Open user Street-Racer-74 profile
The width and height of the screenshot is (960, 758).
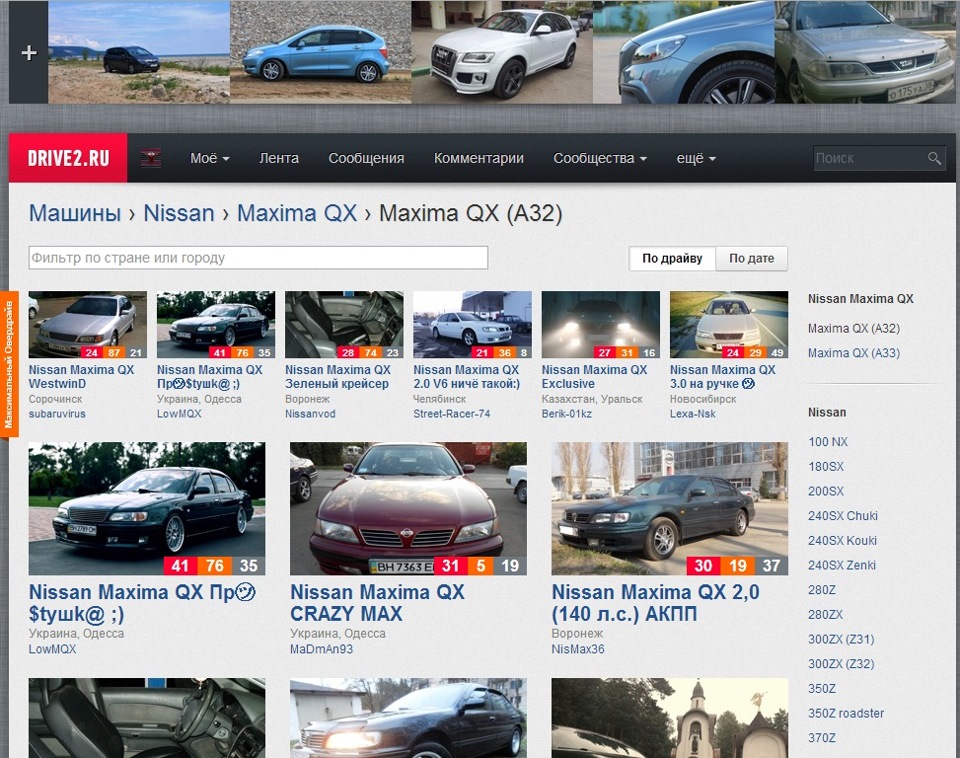click(x=452, y=414)
